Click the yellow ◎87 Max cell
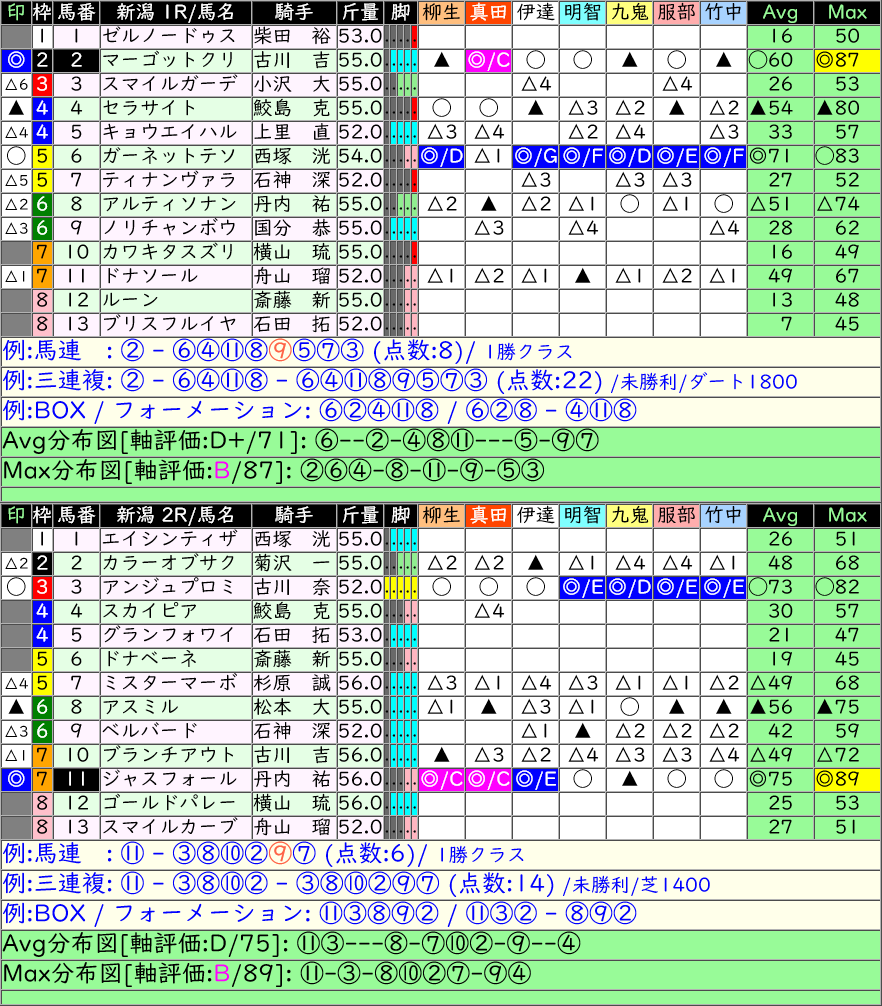Screen dimensions: 882x1006 [846, 60]
